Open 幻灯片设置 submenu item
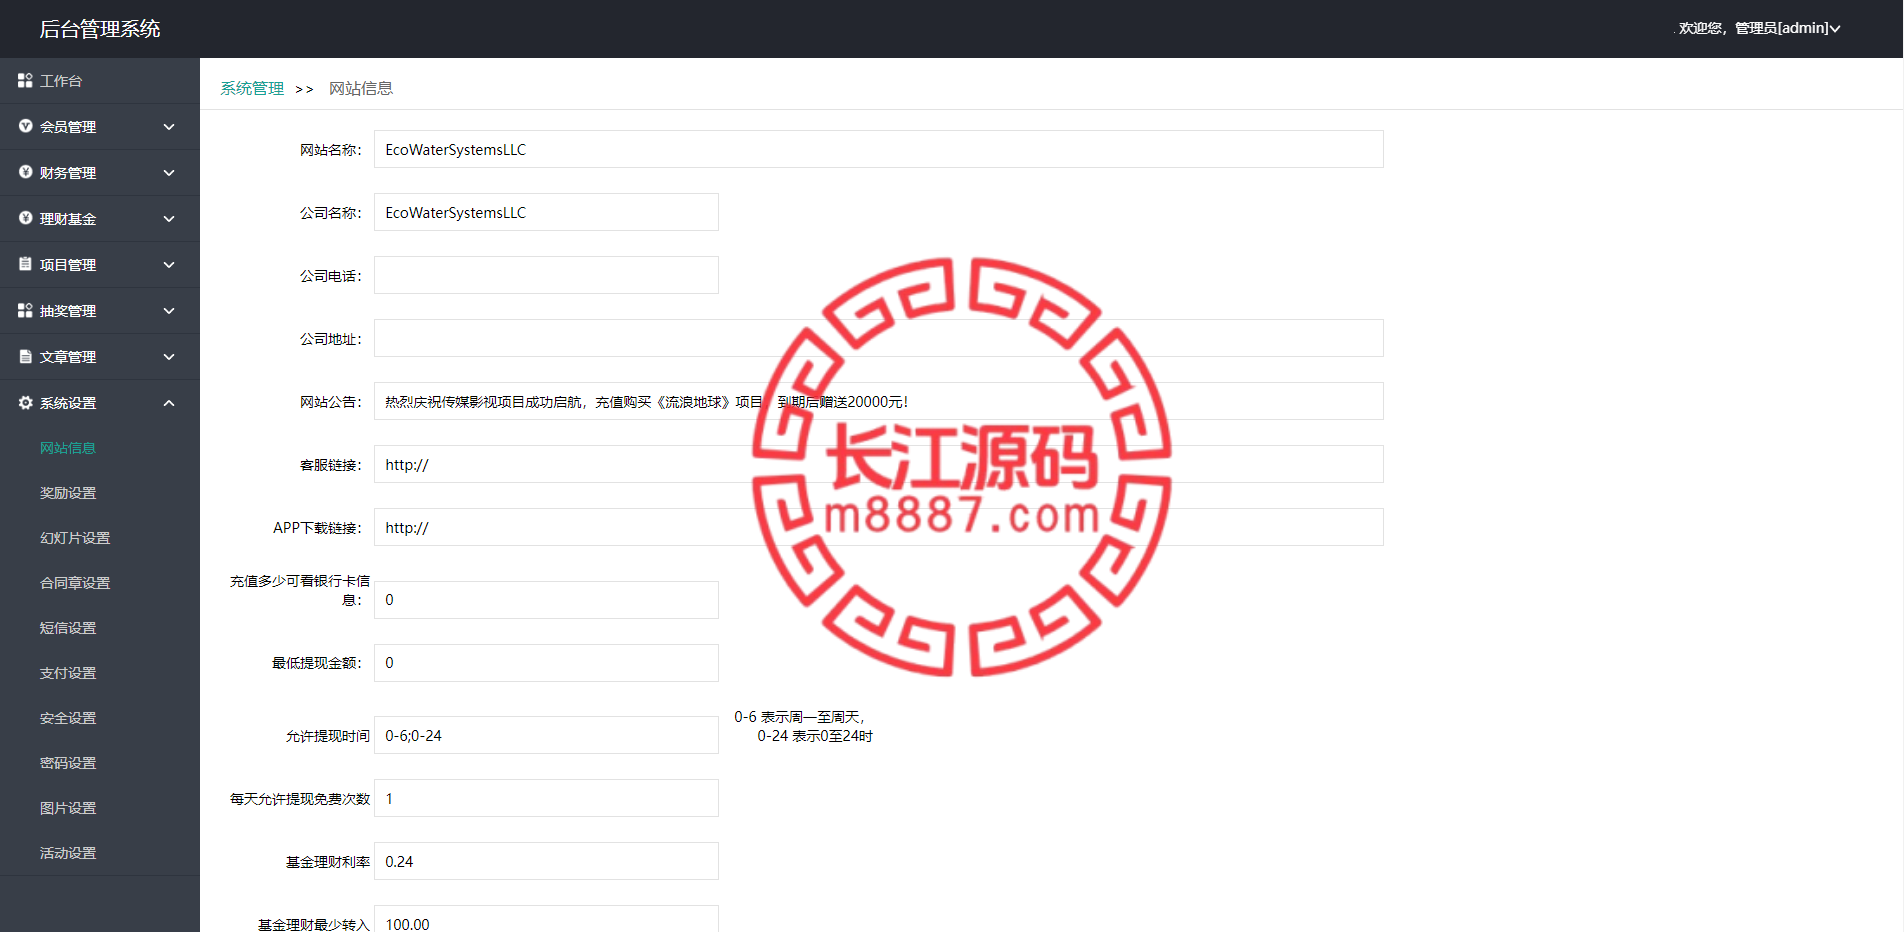The image size is (1904, 932). [75, 538]
